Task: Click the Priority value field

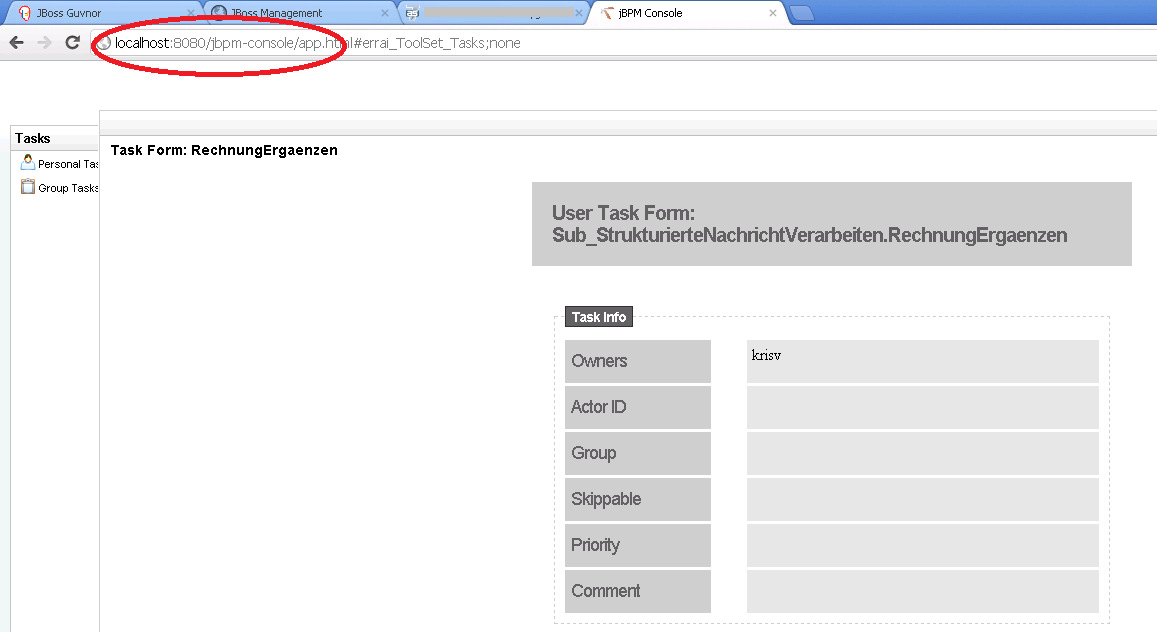Action: (922, 545)
